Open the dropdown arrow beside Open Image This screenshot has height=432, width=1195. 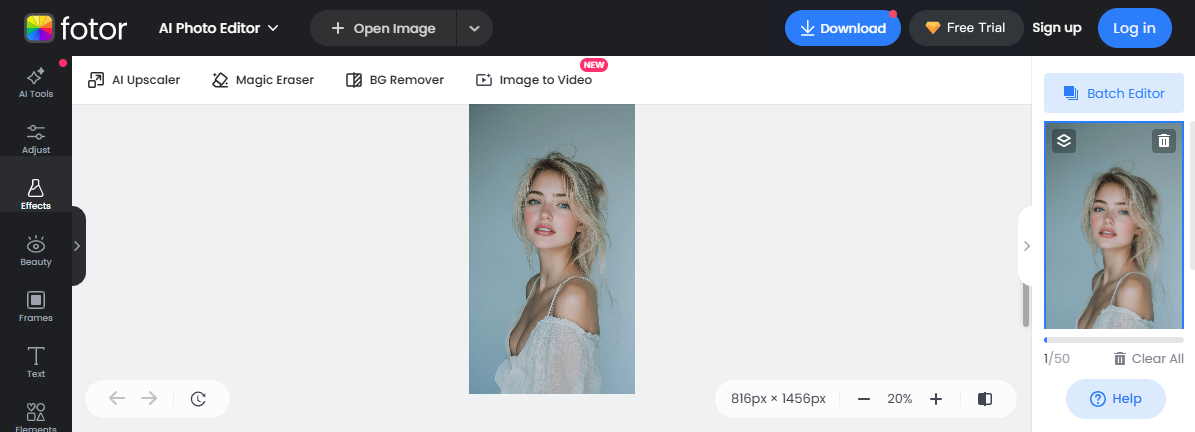tap(475, 28)
